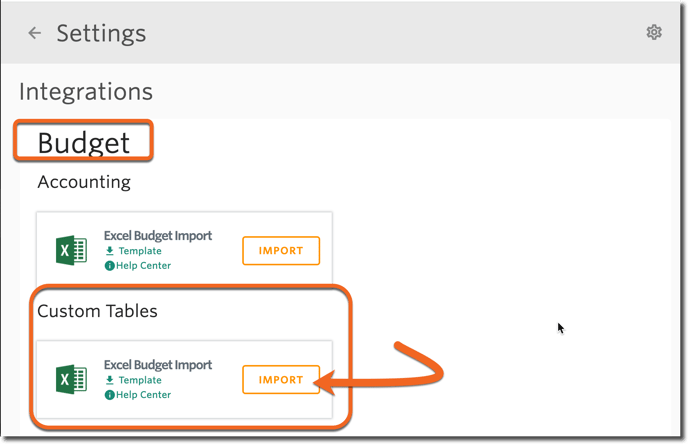Open Template link in Accounting card
Viewport: 688px width, 444px height.
140,251
